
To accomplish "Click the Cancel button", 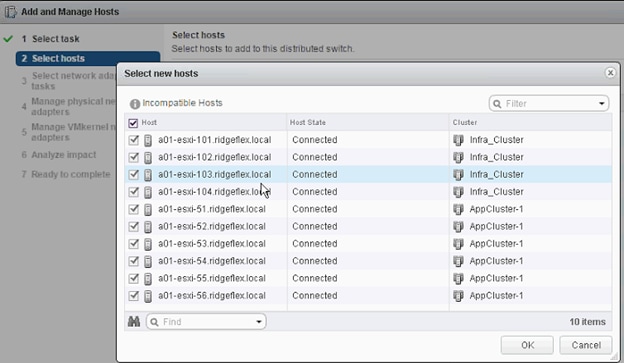I will pyautogui.click(x=586, y=345).
